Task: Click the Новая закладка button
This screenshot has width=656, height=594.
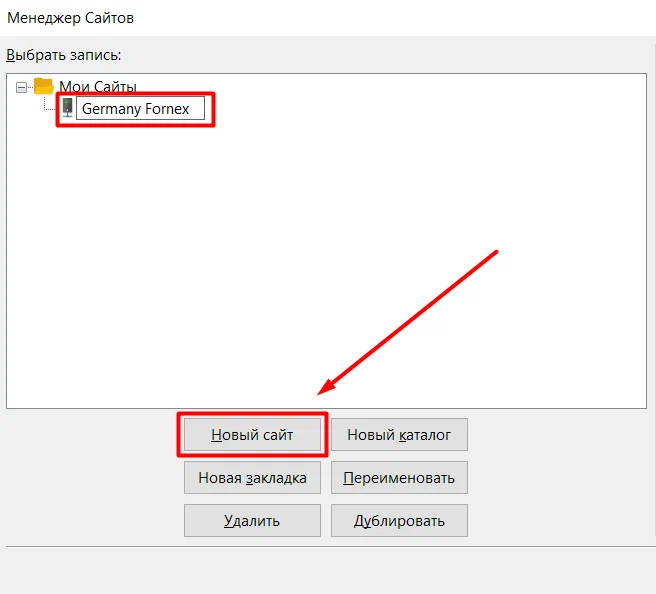Action: 252,478
